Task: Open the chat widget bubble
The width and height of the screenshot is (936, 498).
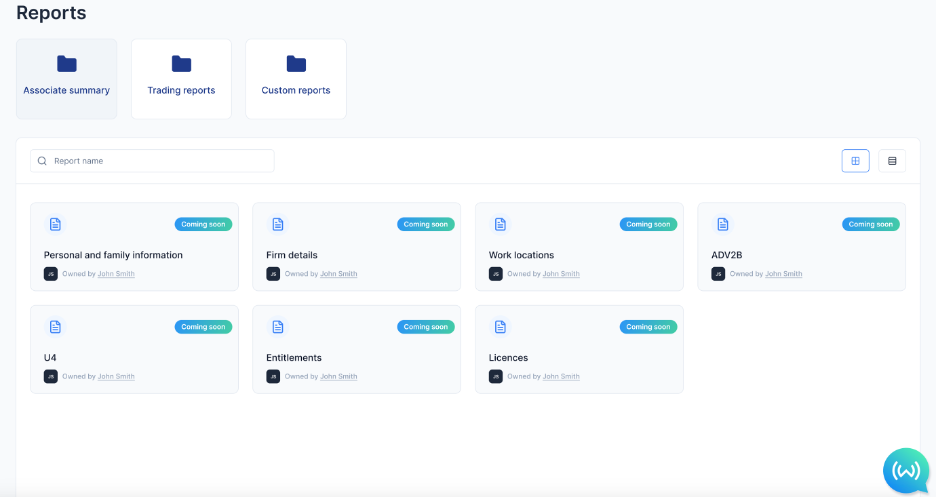Action: (906, 471)
